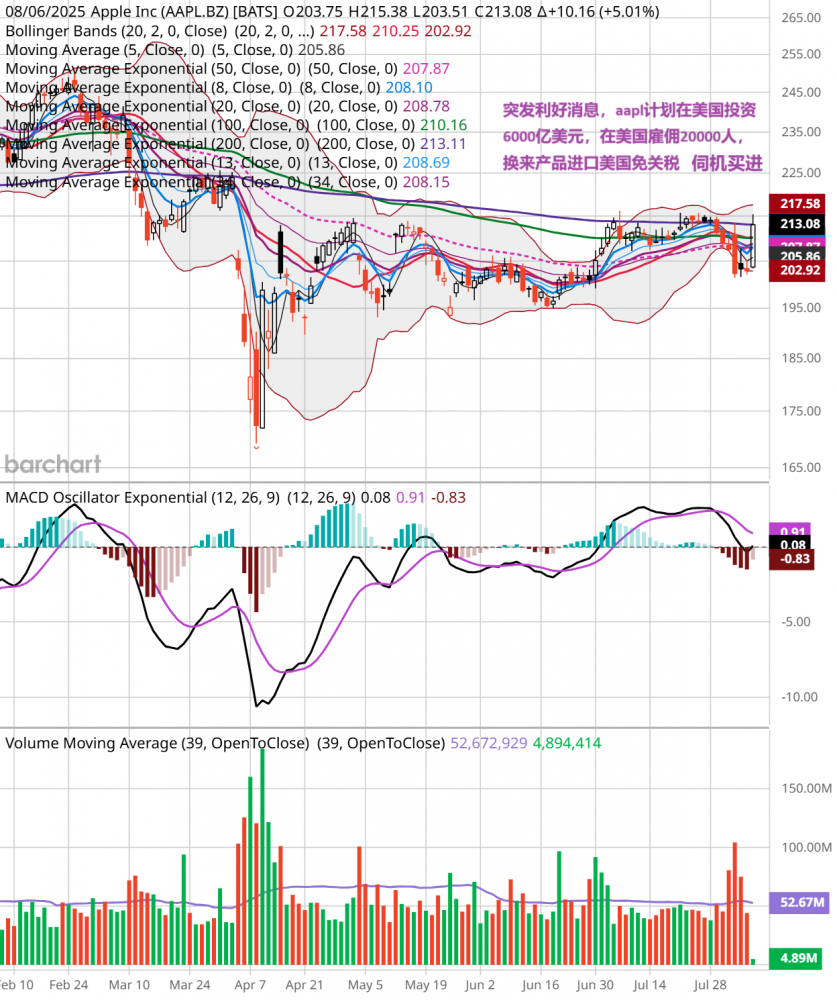This screenshot has height=1000, width=837.
Task: Click EMA 100 value 210.16
Action: coord(443,125)
